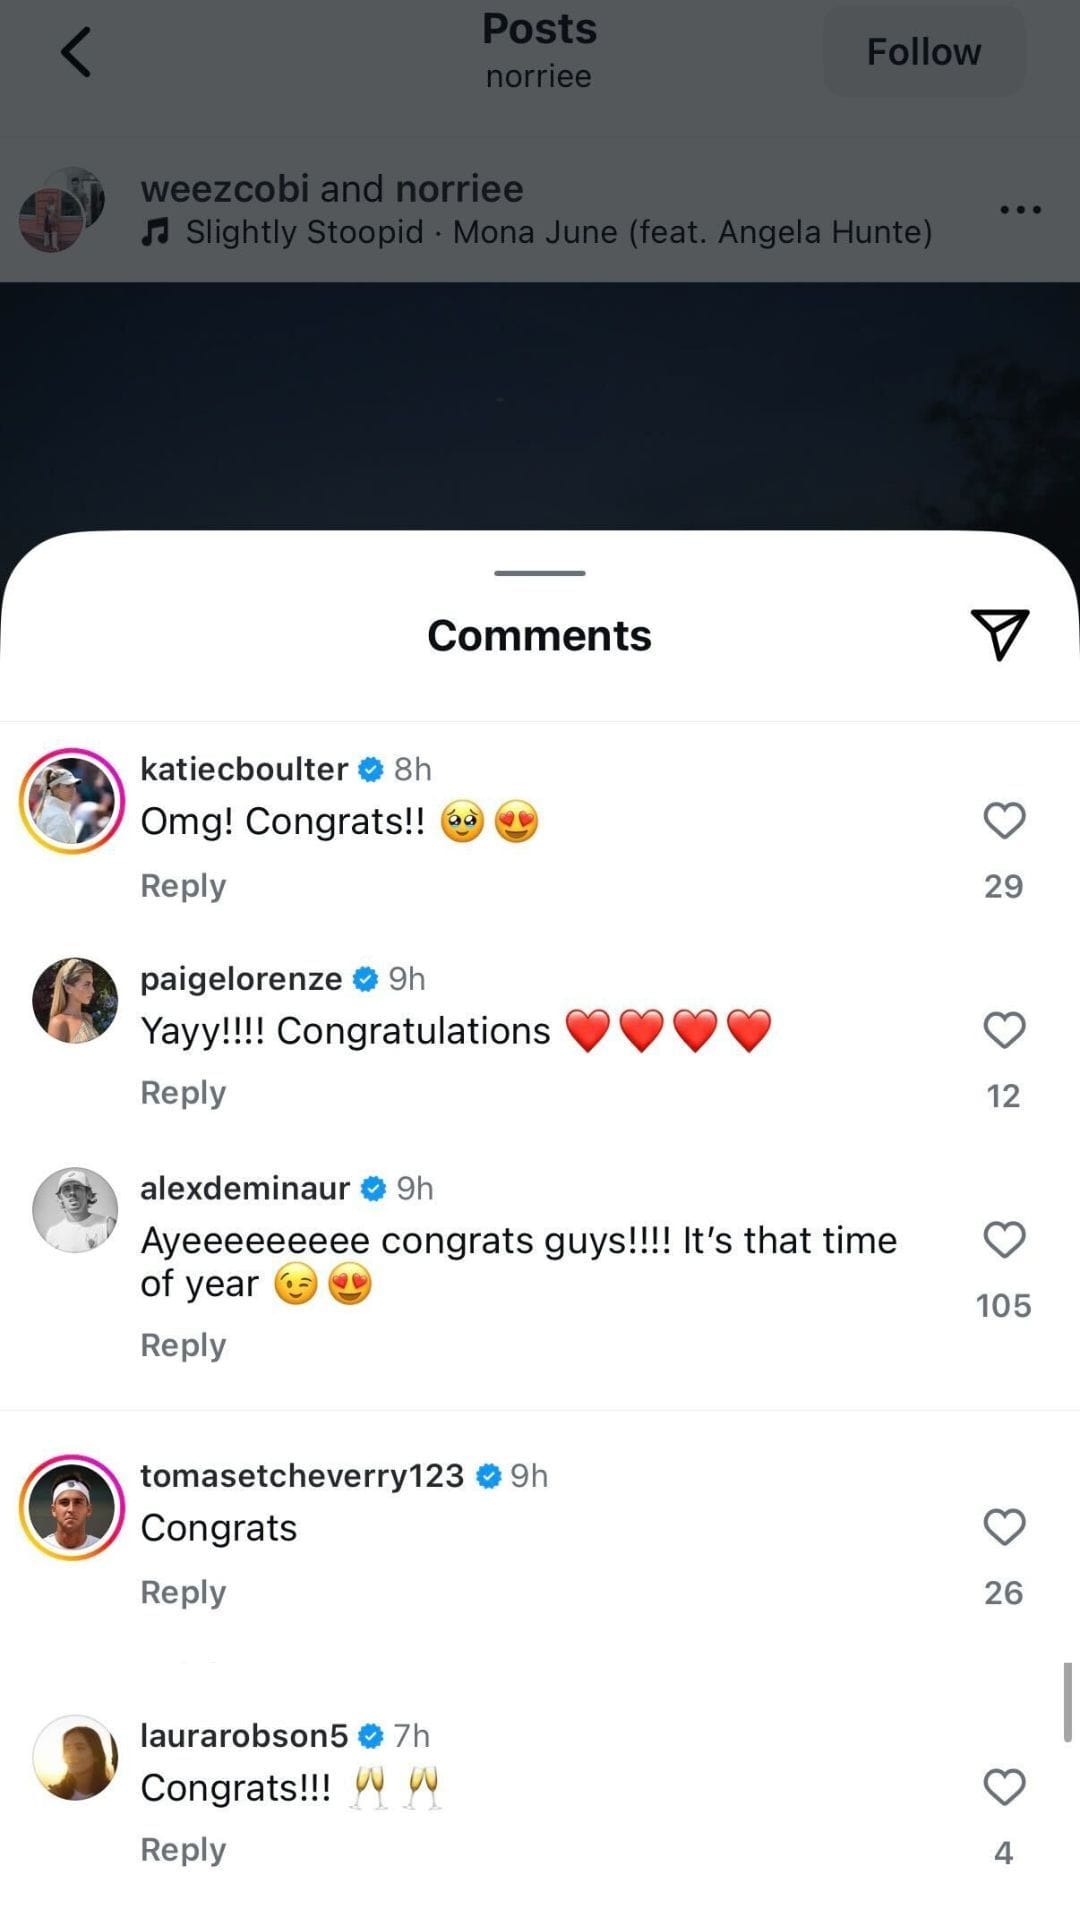Tap the music note icon for Slightly Stoopid

(155, 232)
